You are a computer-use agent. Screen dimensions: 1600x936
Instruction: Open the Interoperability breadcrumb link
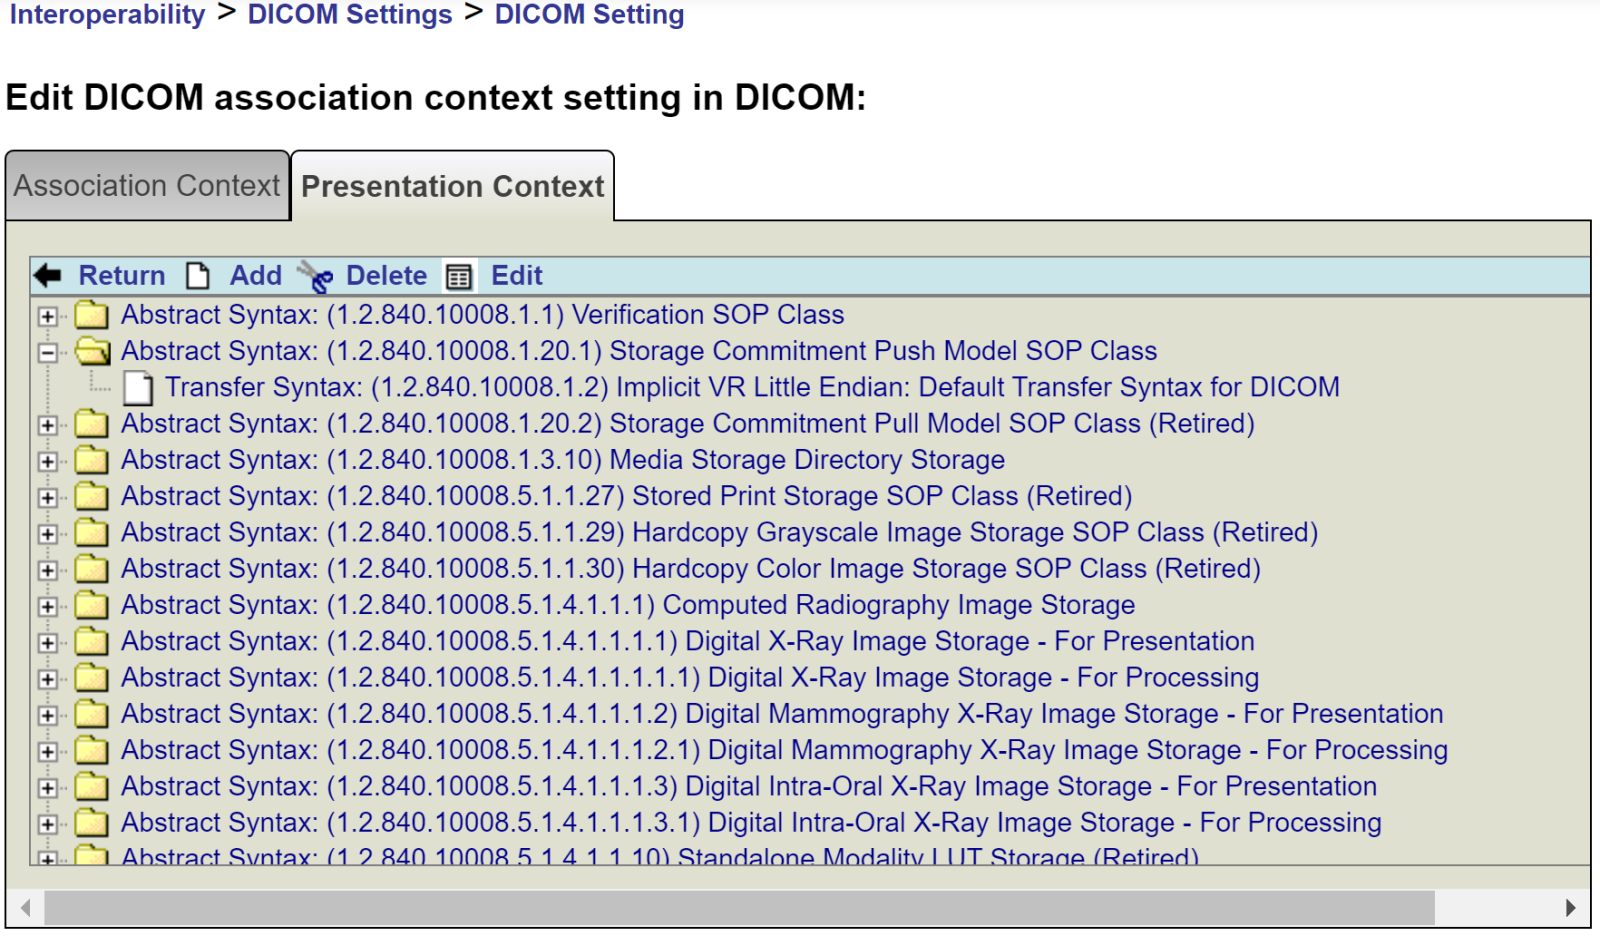pos(107,15)
